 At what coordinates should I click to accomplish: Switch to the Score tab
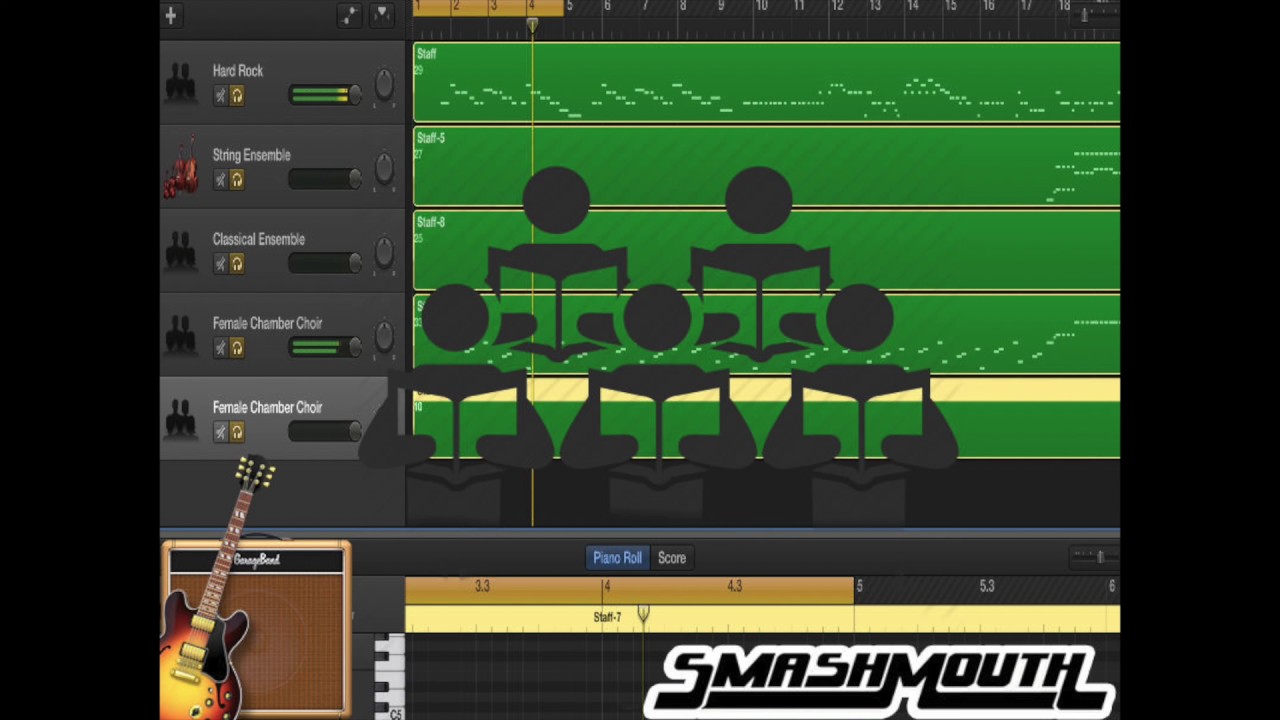coord(672,558)
